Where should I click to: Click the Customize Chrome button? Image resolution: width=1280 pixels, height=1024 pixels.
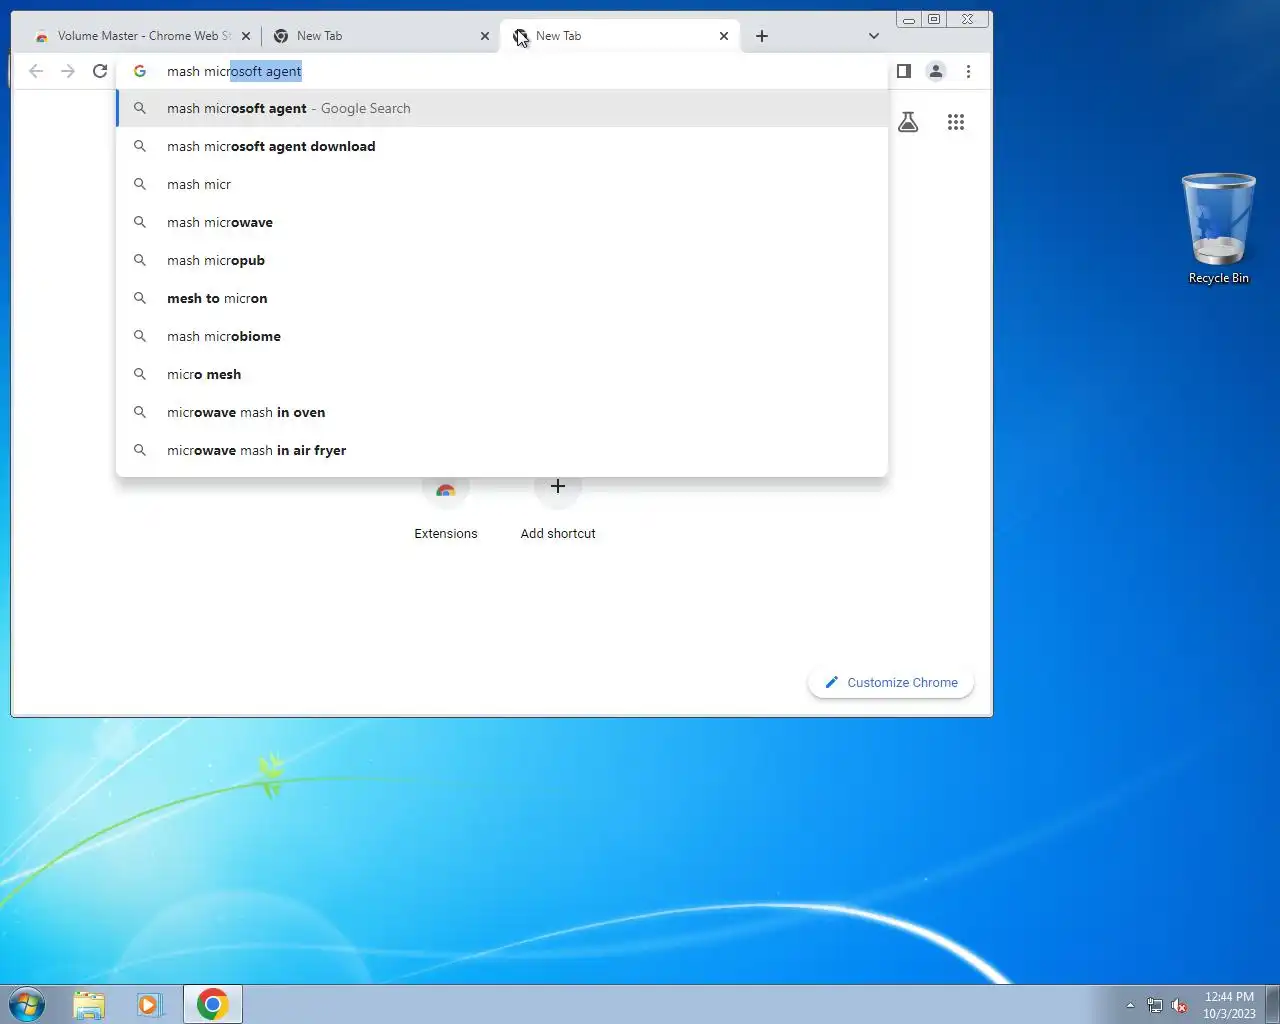891,682
